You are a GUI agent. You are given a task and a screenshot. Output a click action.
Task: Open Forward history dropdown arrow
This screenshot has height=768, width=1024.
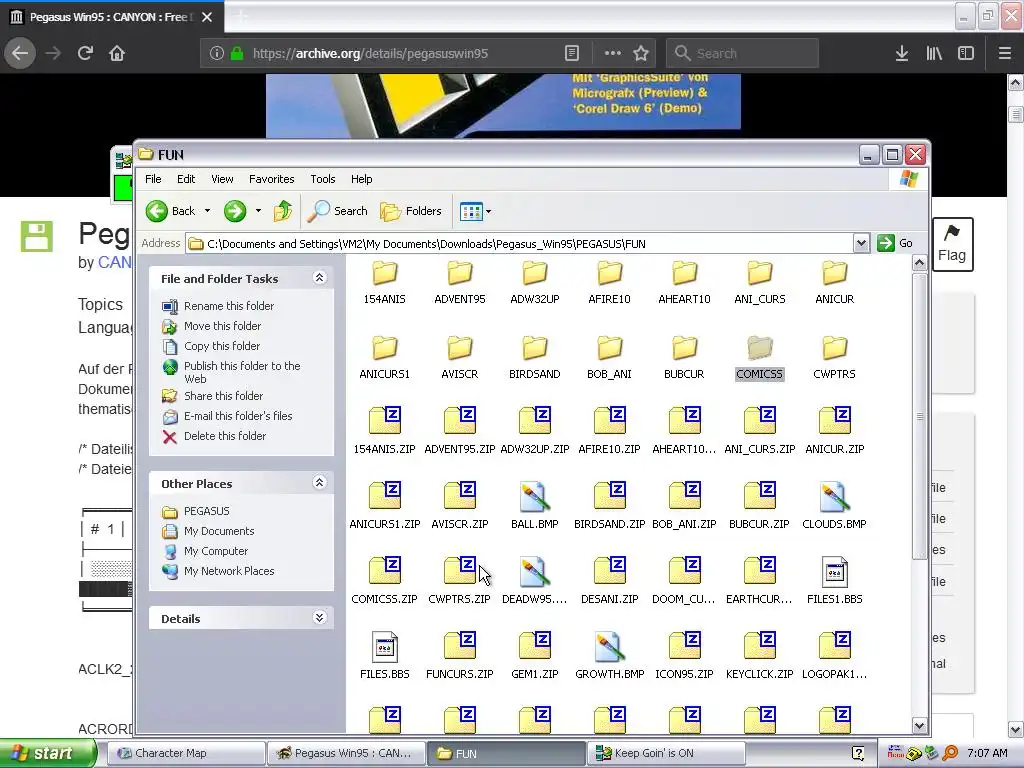tap(258, 211)
